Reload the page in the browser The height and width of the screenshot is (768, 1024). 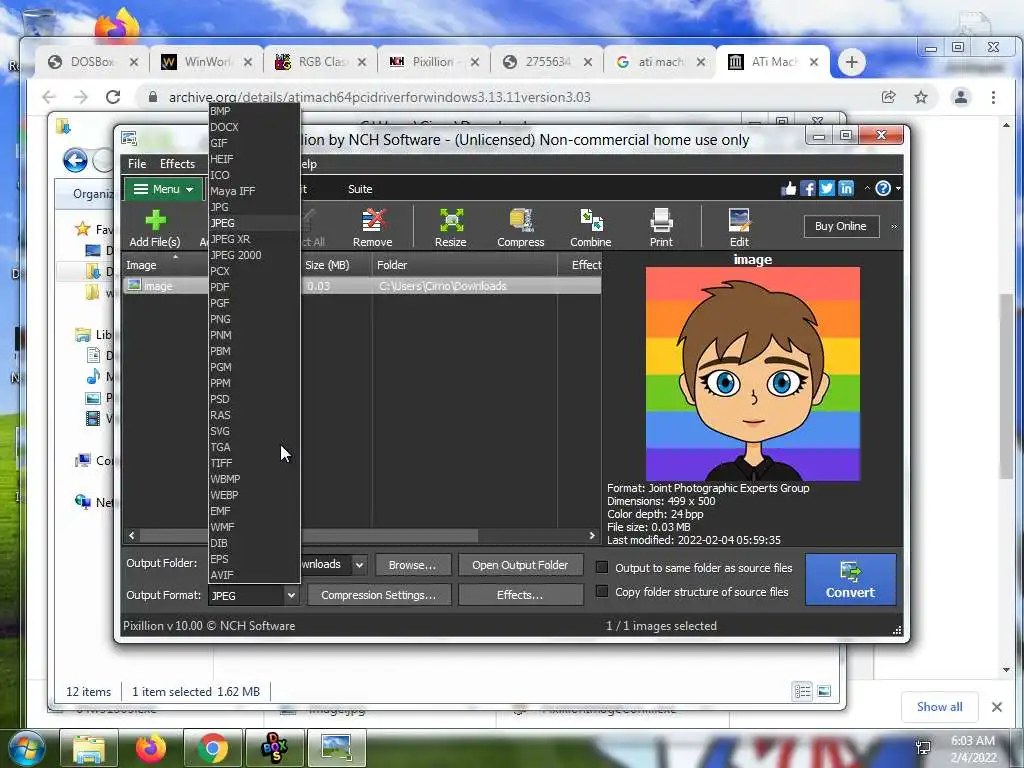113,97
